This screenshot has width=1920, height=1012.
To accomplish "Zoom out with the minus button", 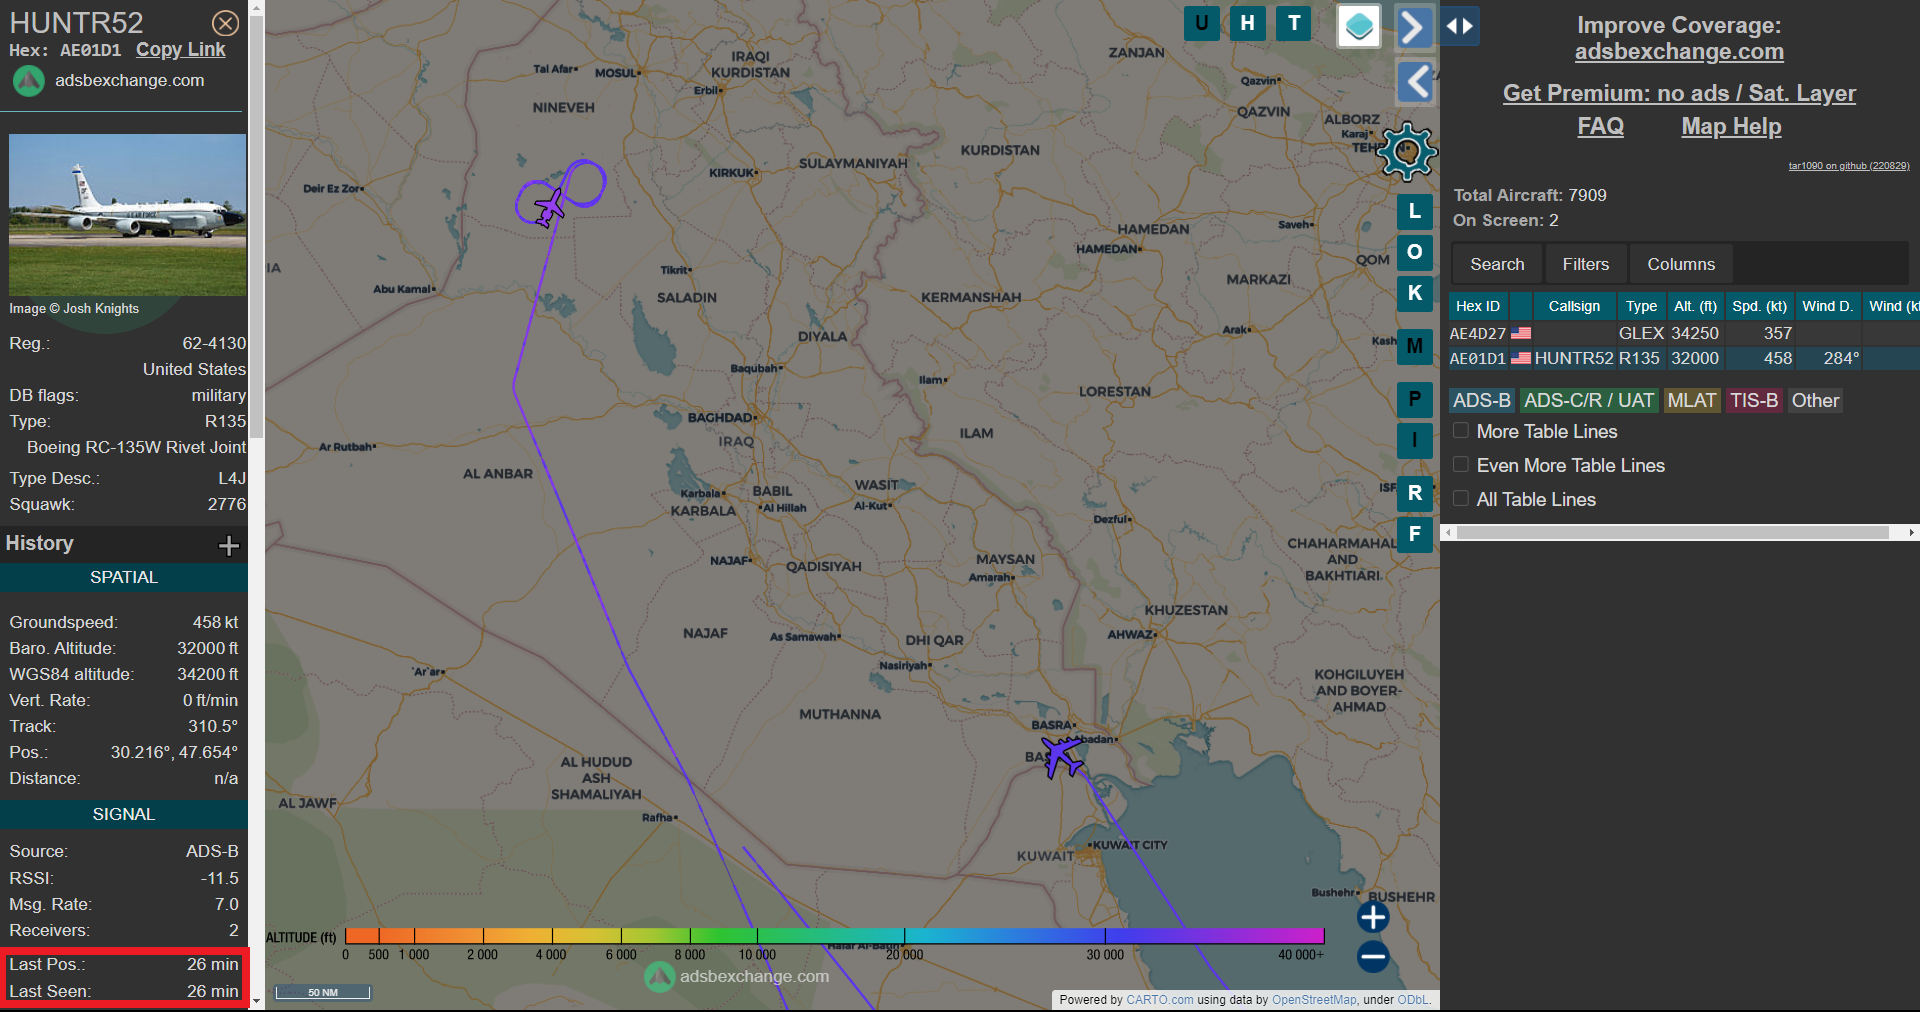I will click(1373, 957).
